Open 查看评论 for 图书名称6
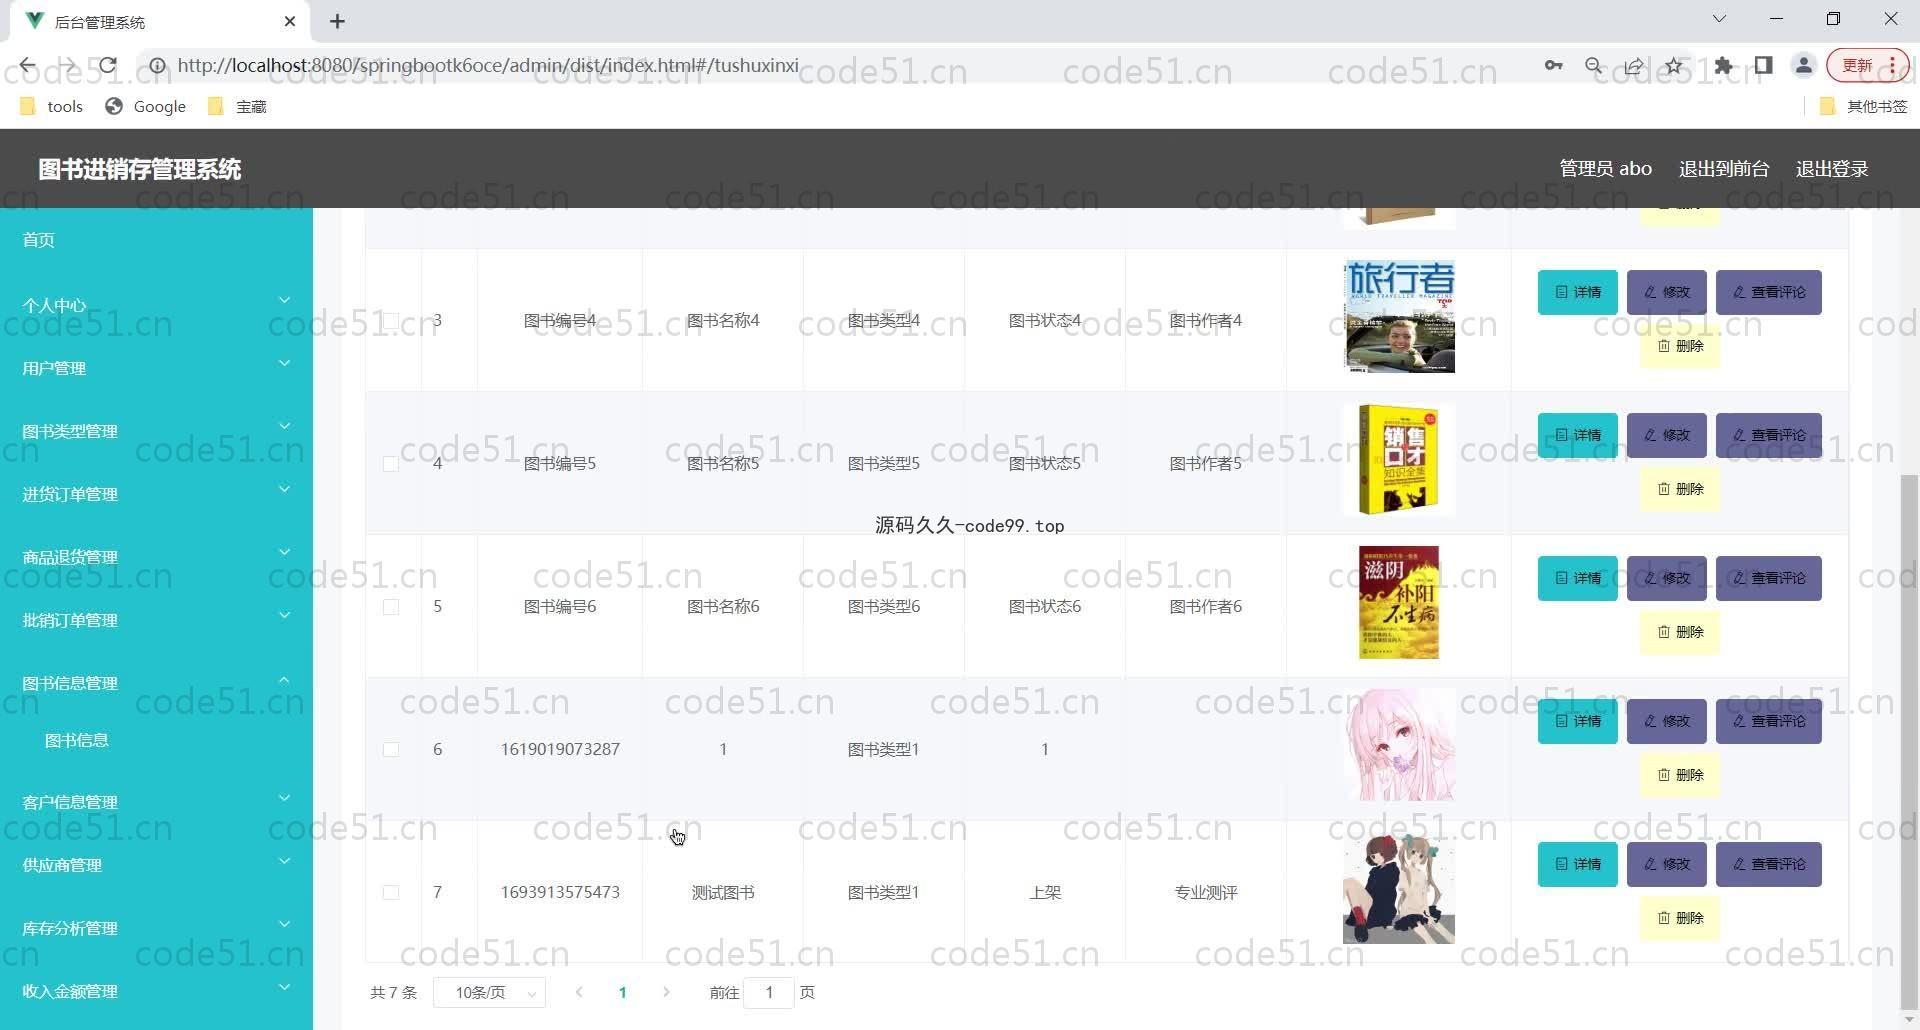 pos(1768,578)
